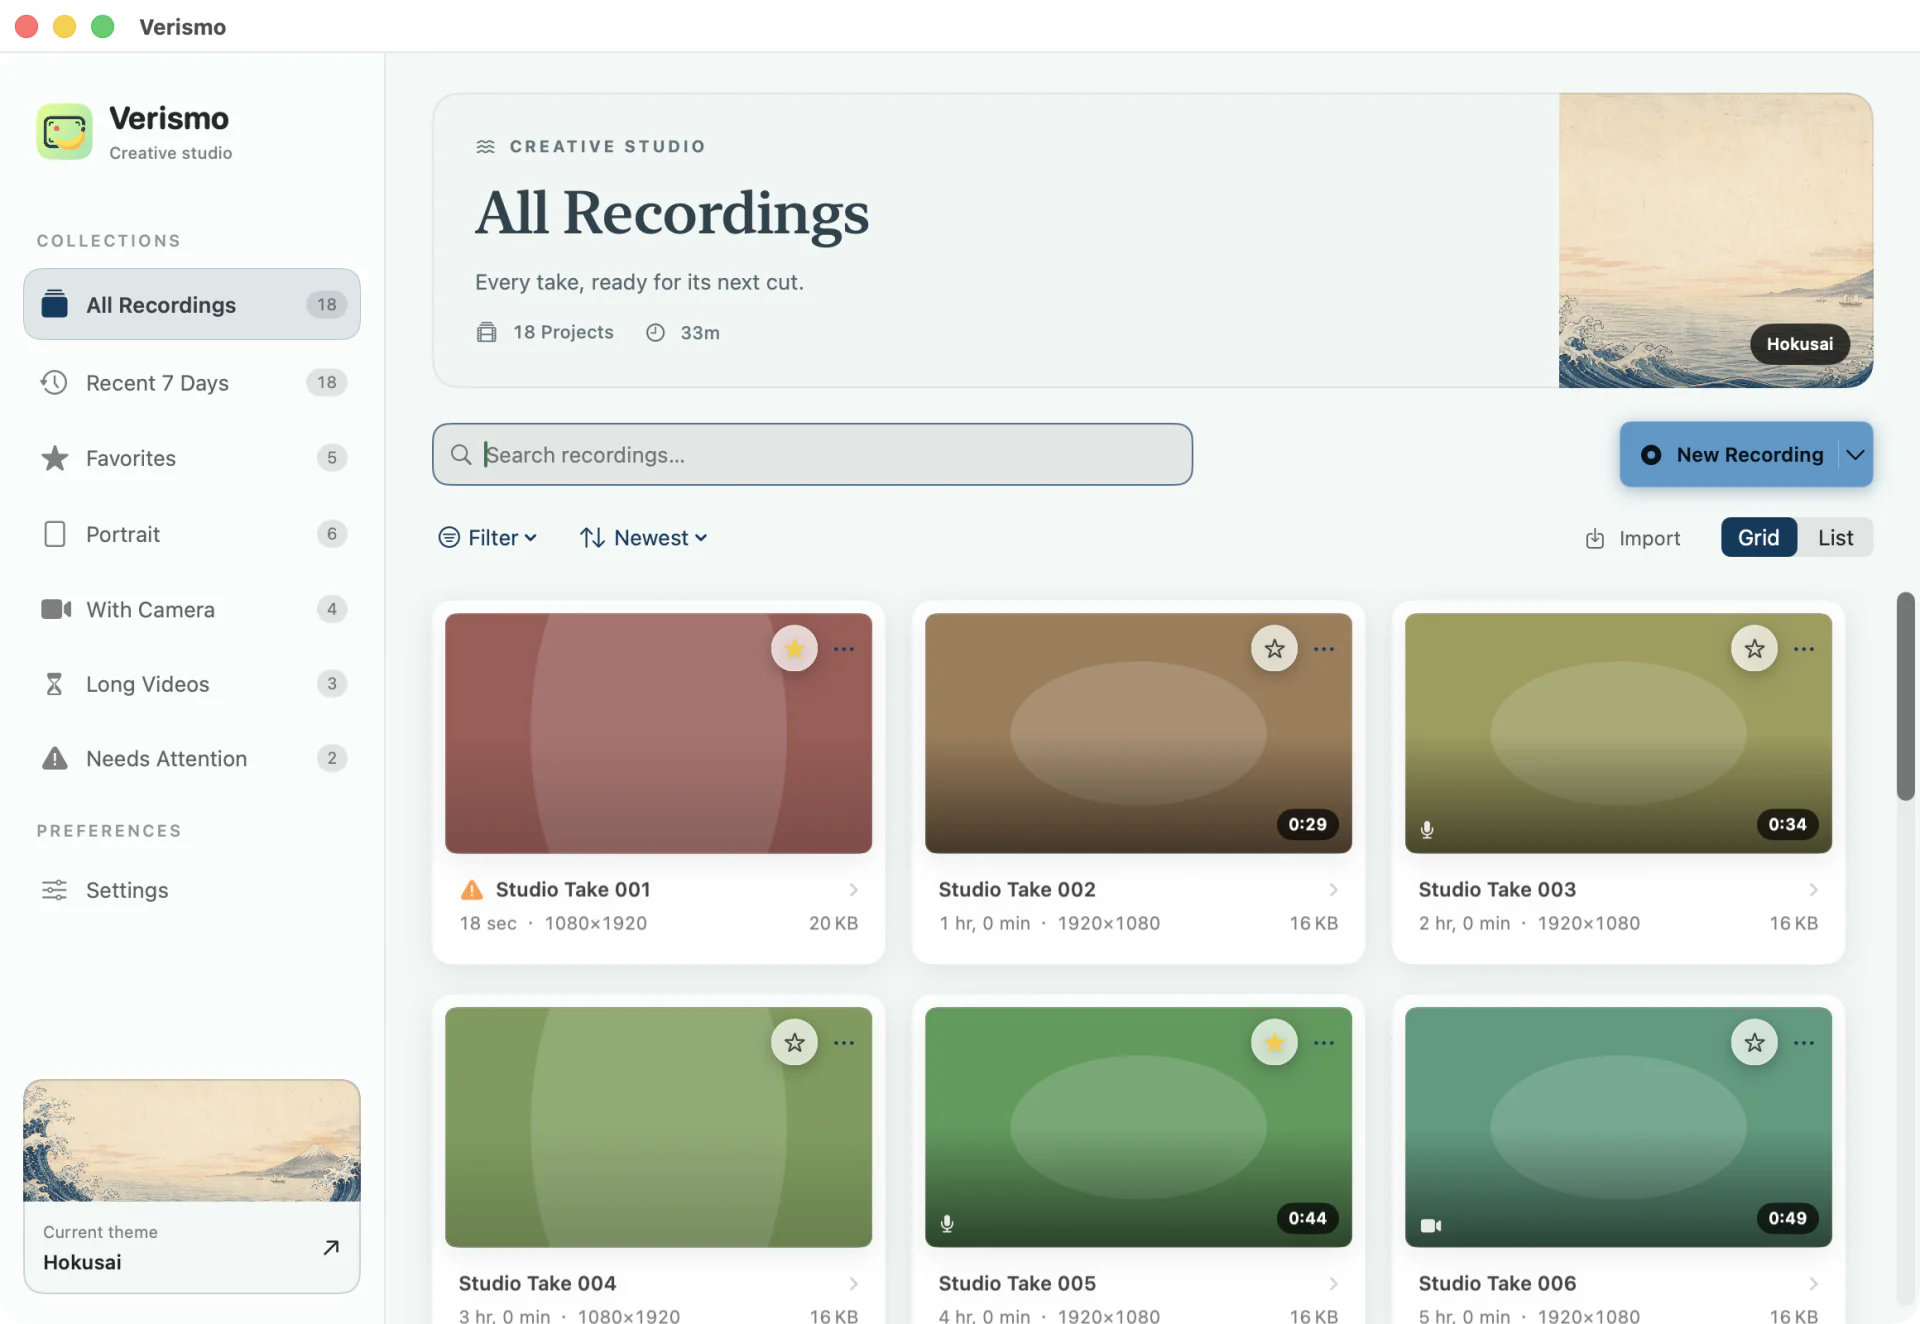Click the wave icon next to Creative Studio
This screenshot has height=1324, width=1920.
(x=485, y=146)
